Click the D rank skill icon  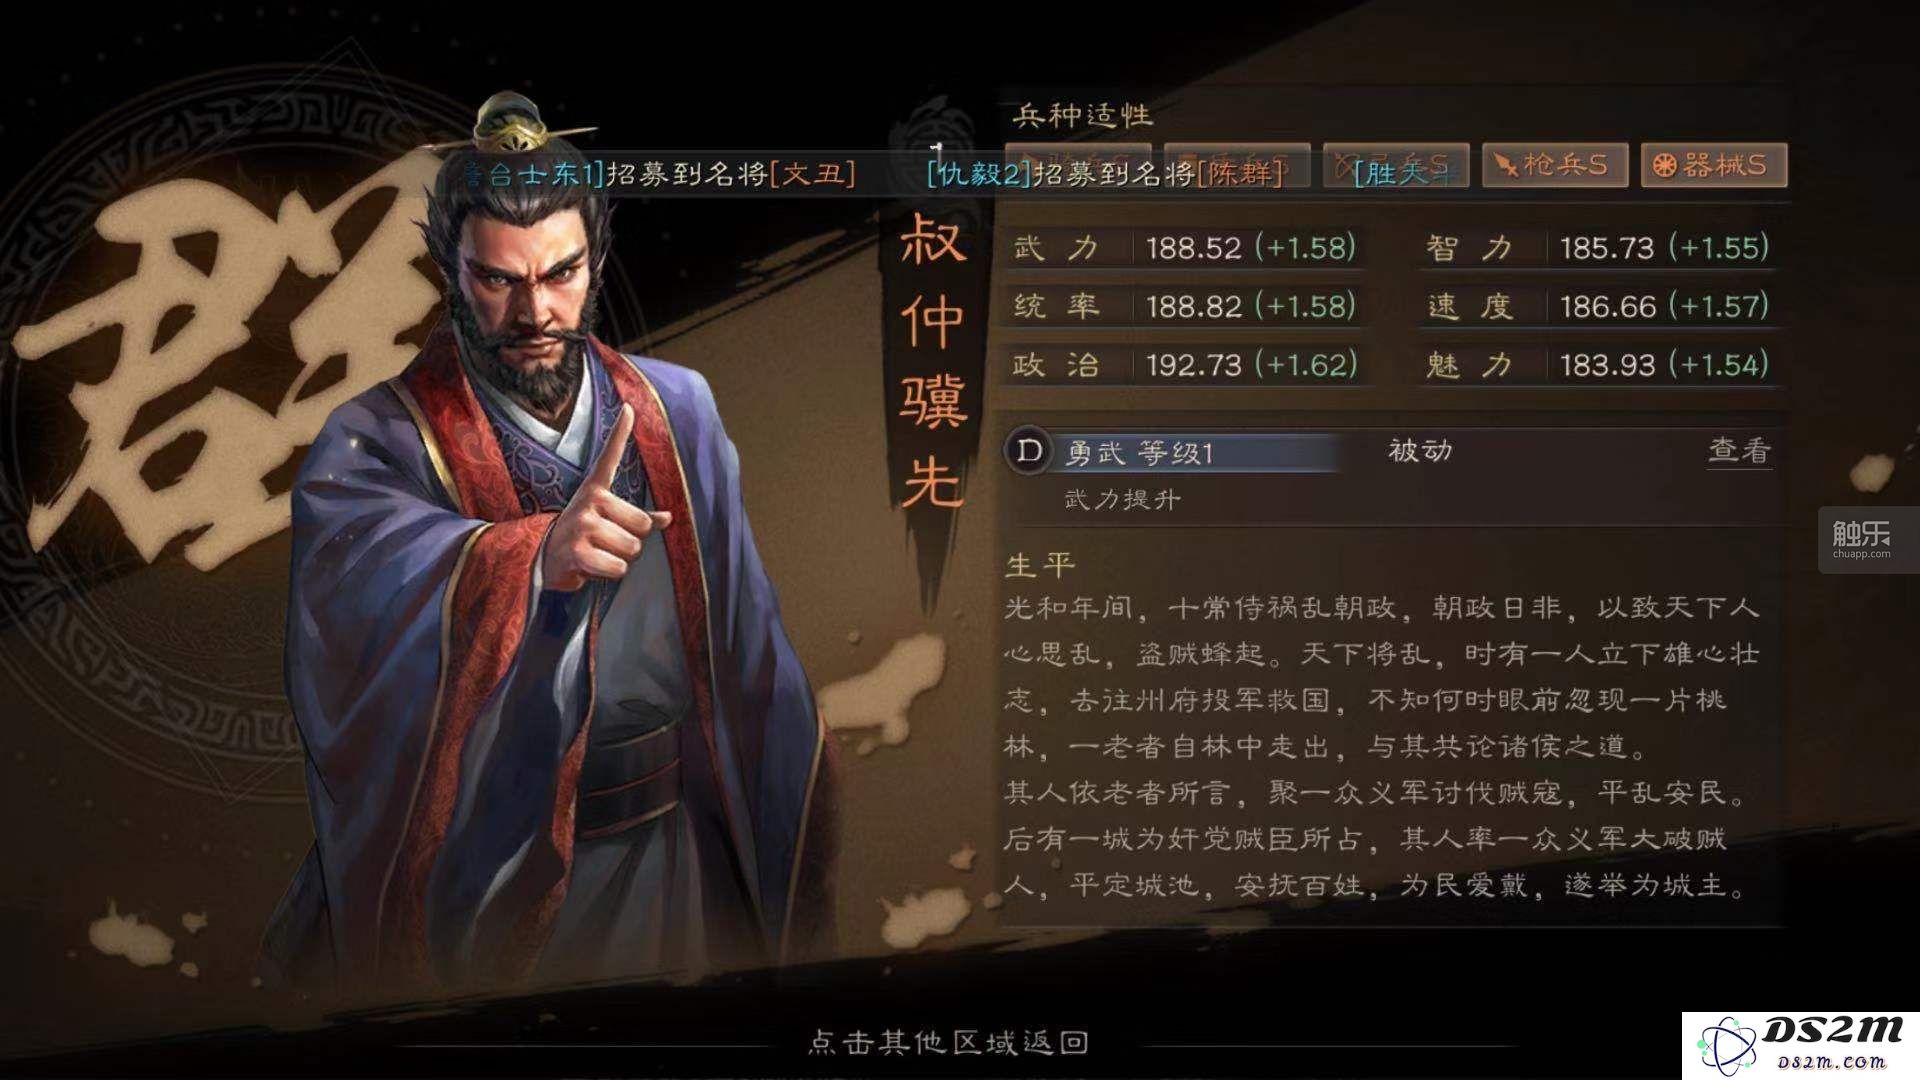coord(1028,452)
